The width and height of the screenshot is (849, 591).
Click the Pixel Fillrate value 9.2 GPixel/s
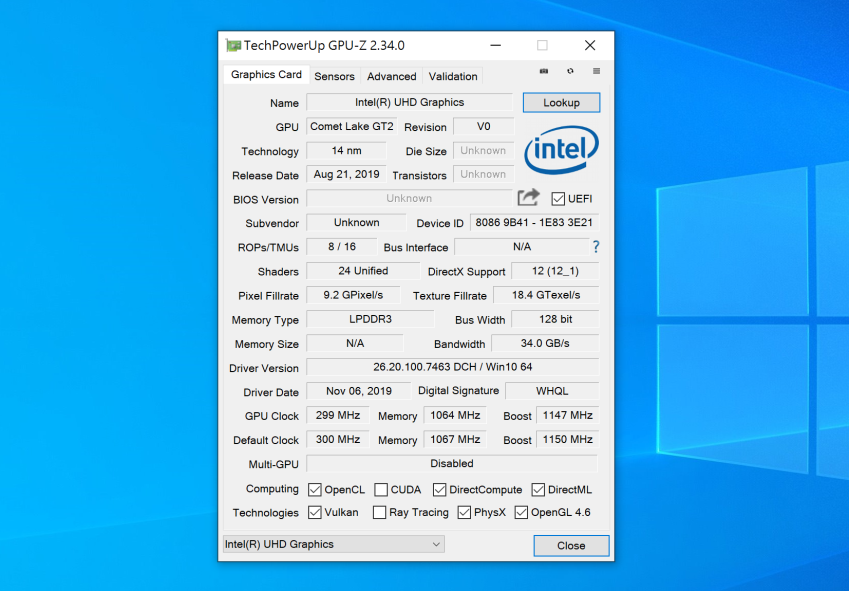pos(353,295)
